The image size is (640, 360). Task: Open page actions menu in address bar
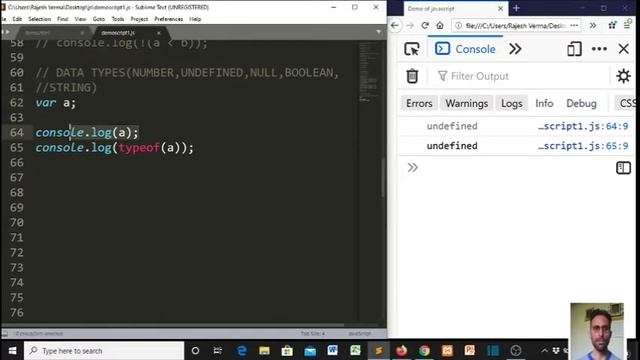click(x=574, y=25)
